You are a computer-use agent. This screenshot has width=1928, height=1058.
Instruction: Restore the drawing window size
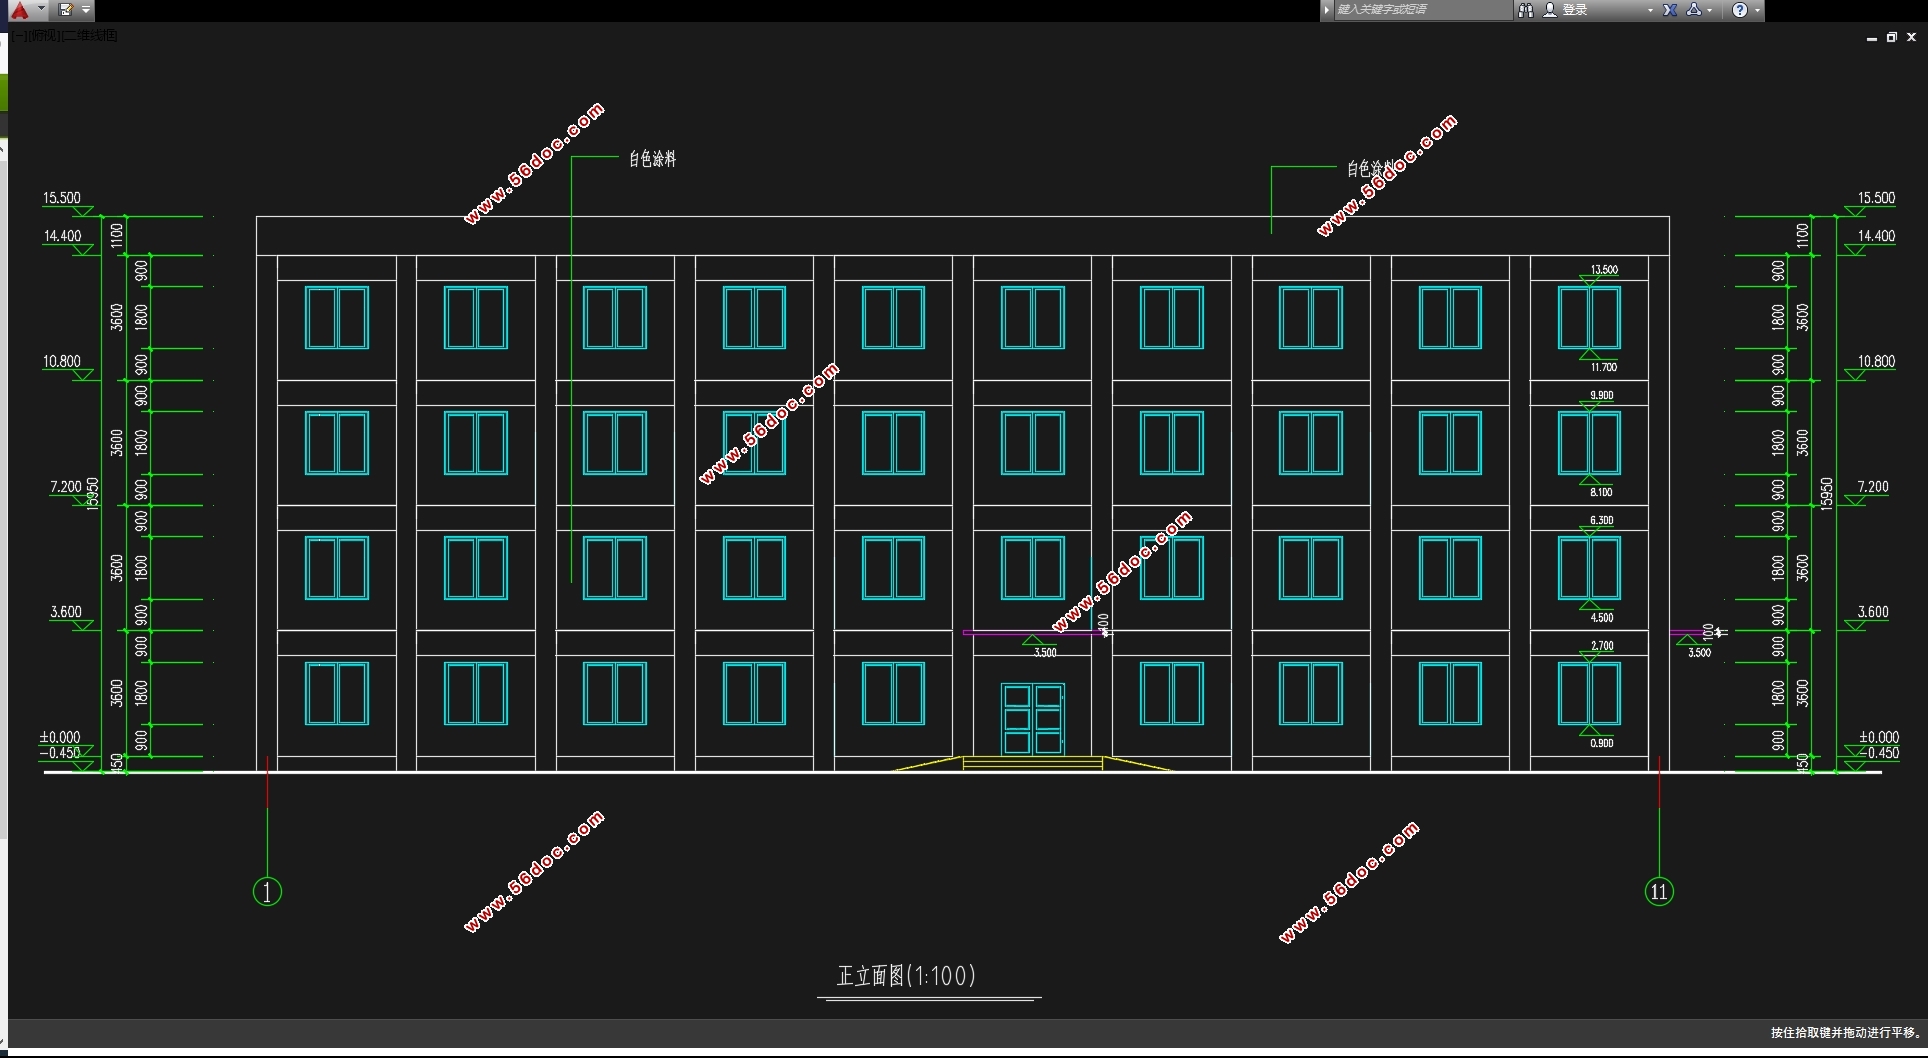[x=1891, y=37]
